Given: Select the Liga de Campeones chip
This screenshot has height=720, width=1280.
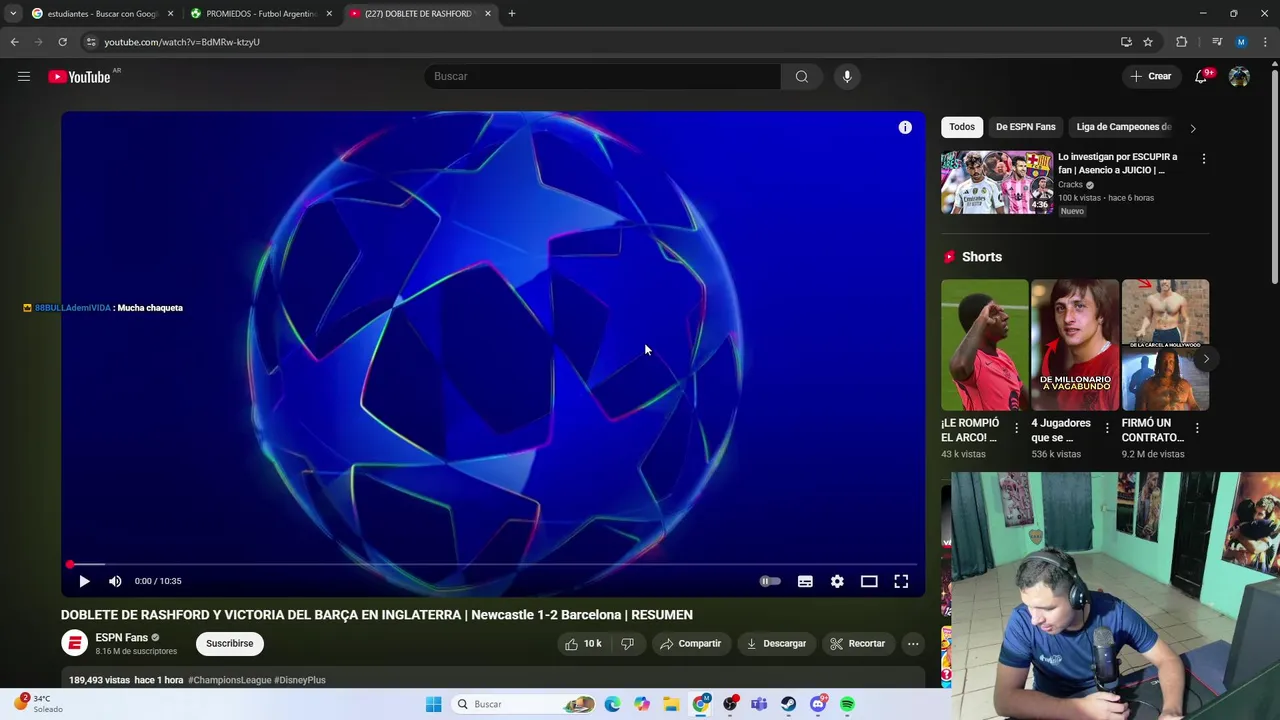Looking at the screenshot, I should [1124, 127].
